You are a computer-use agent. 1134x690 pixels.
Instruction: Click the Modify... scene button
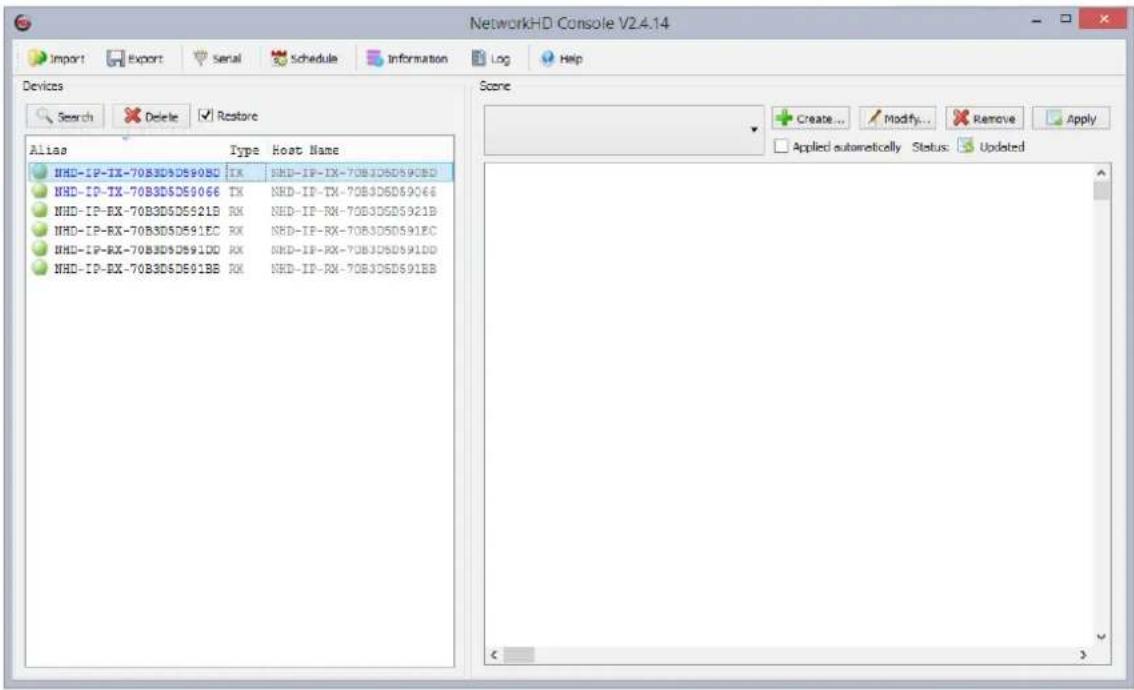898,119
